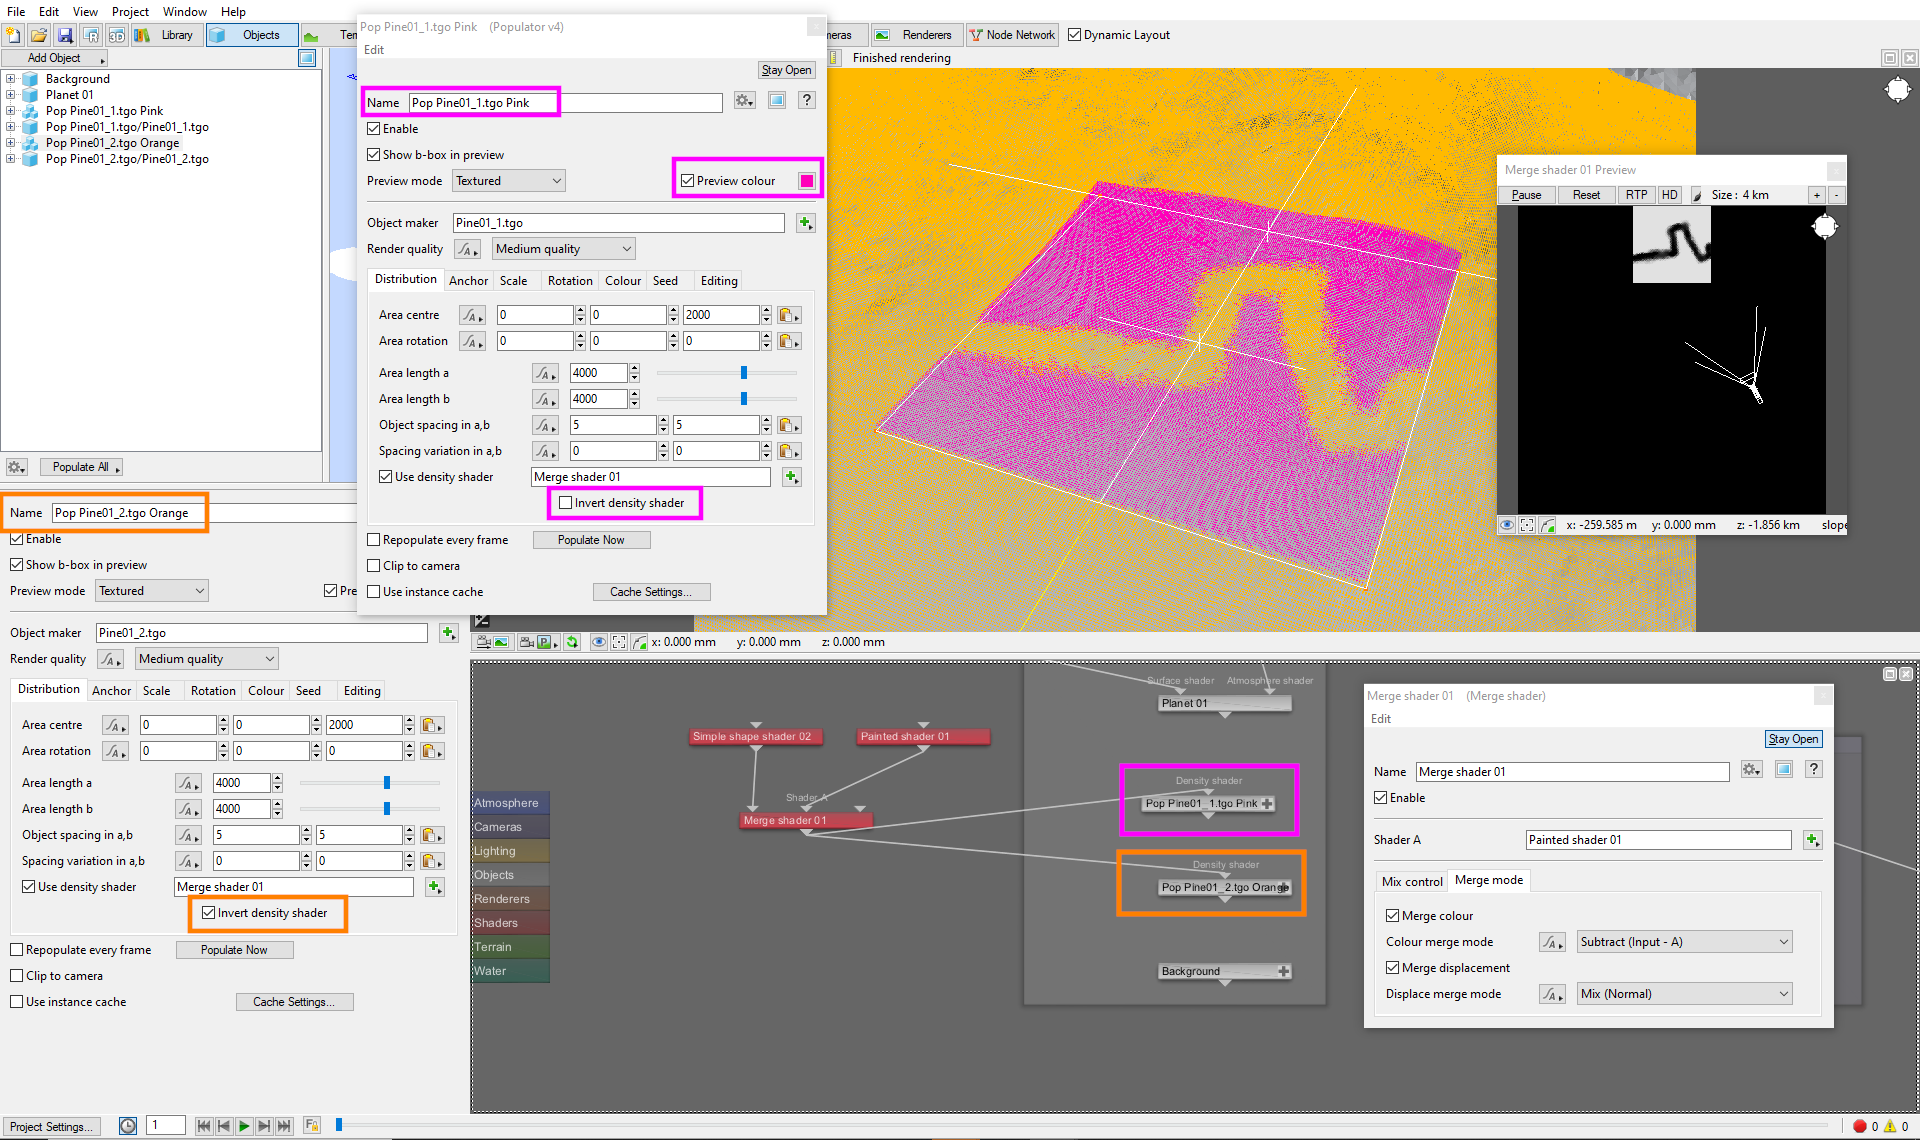Toggle Merge displacement checkbox
Viewport: 1920px width, 1140px height.
tap(1392, 968)
